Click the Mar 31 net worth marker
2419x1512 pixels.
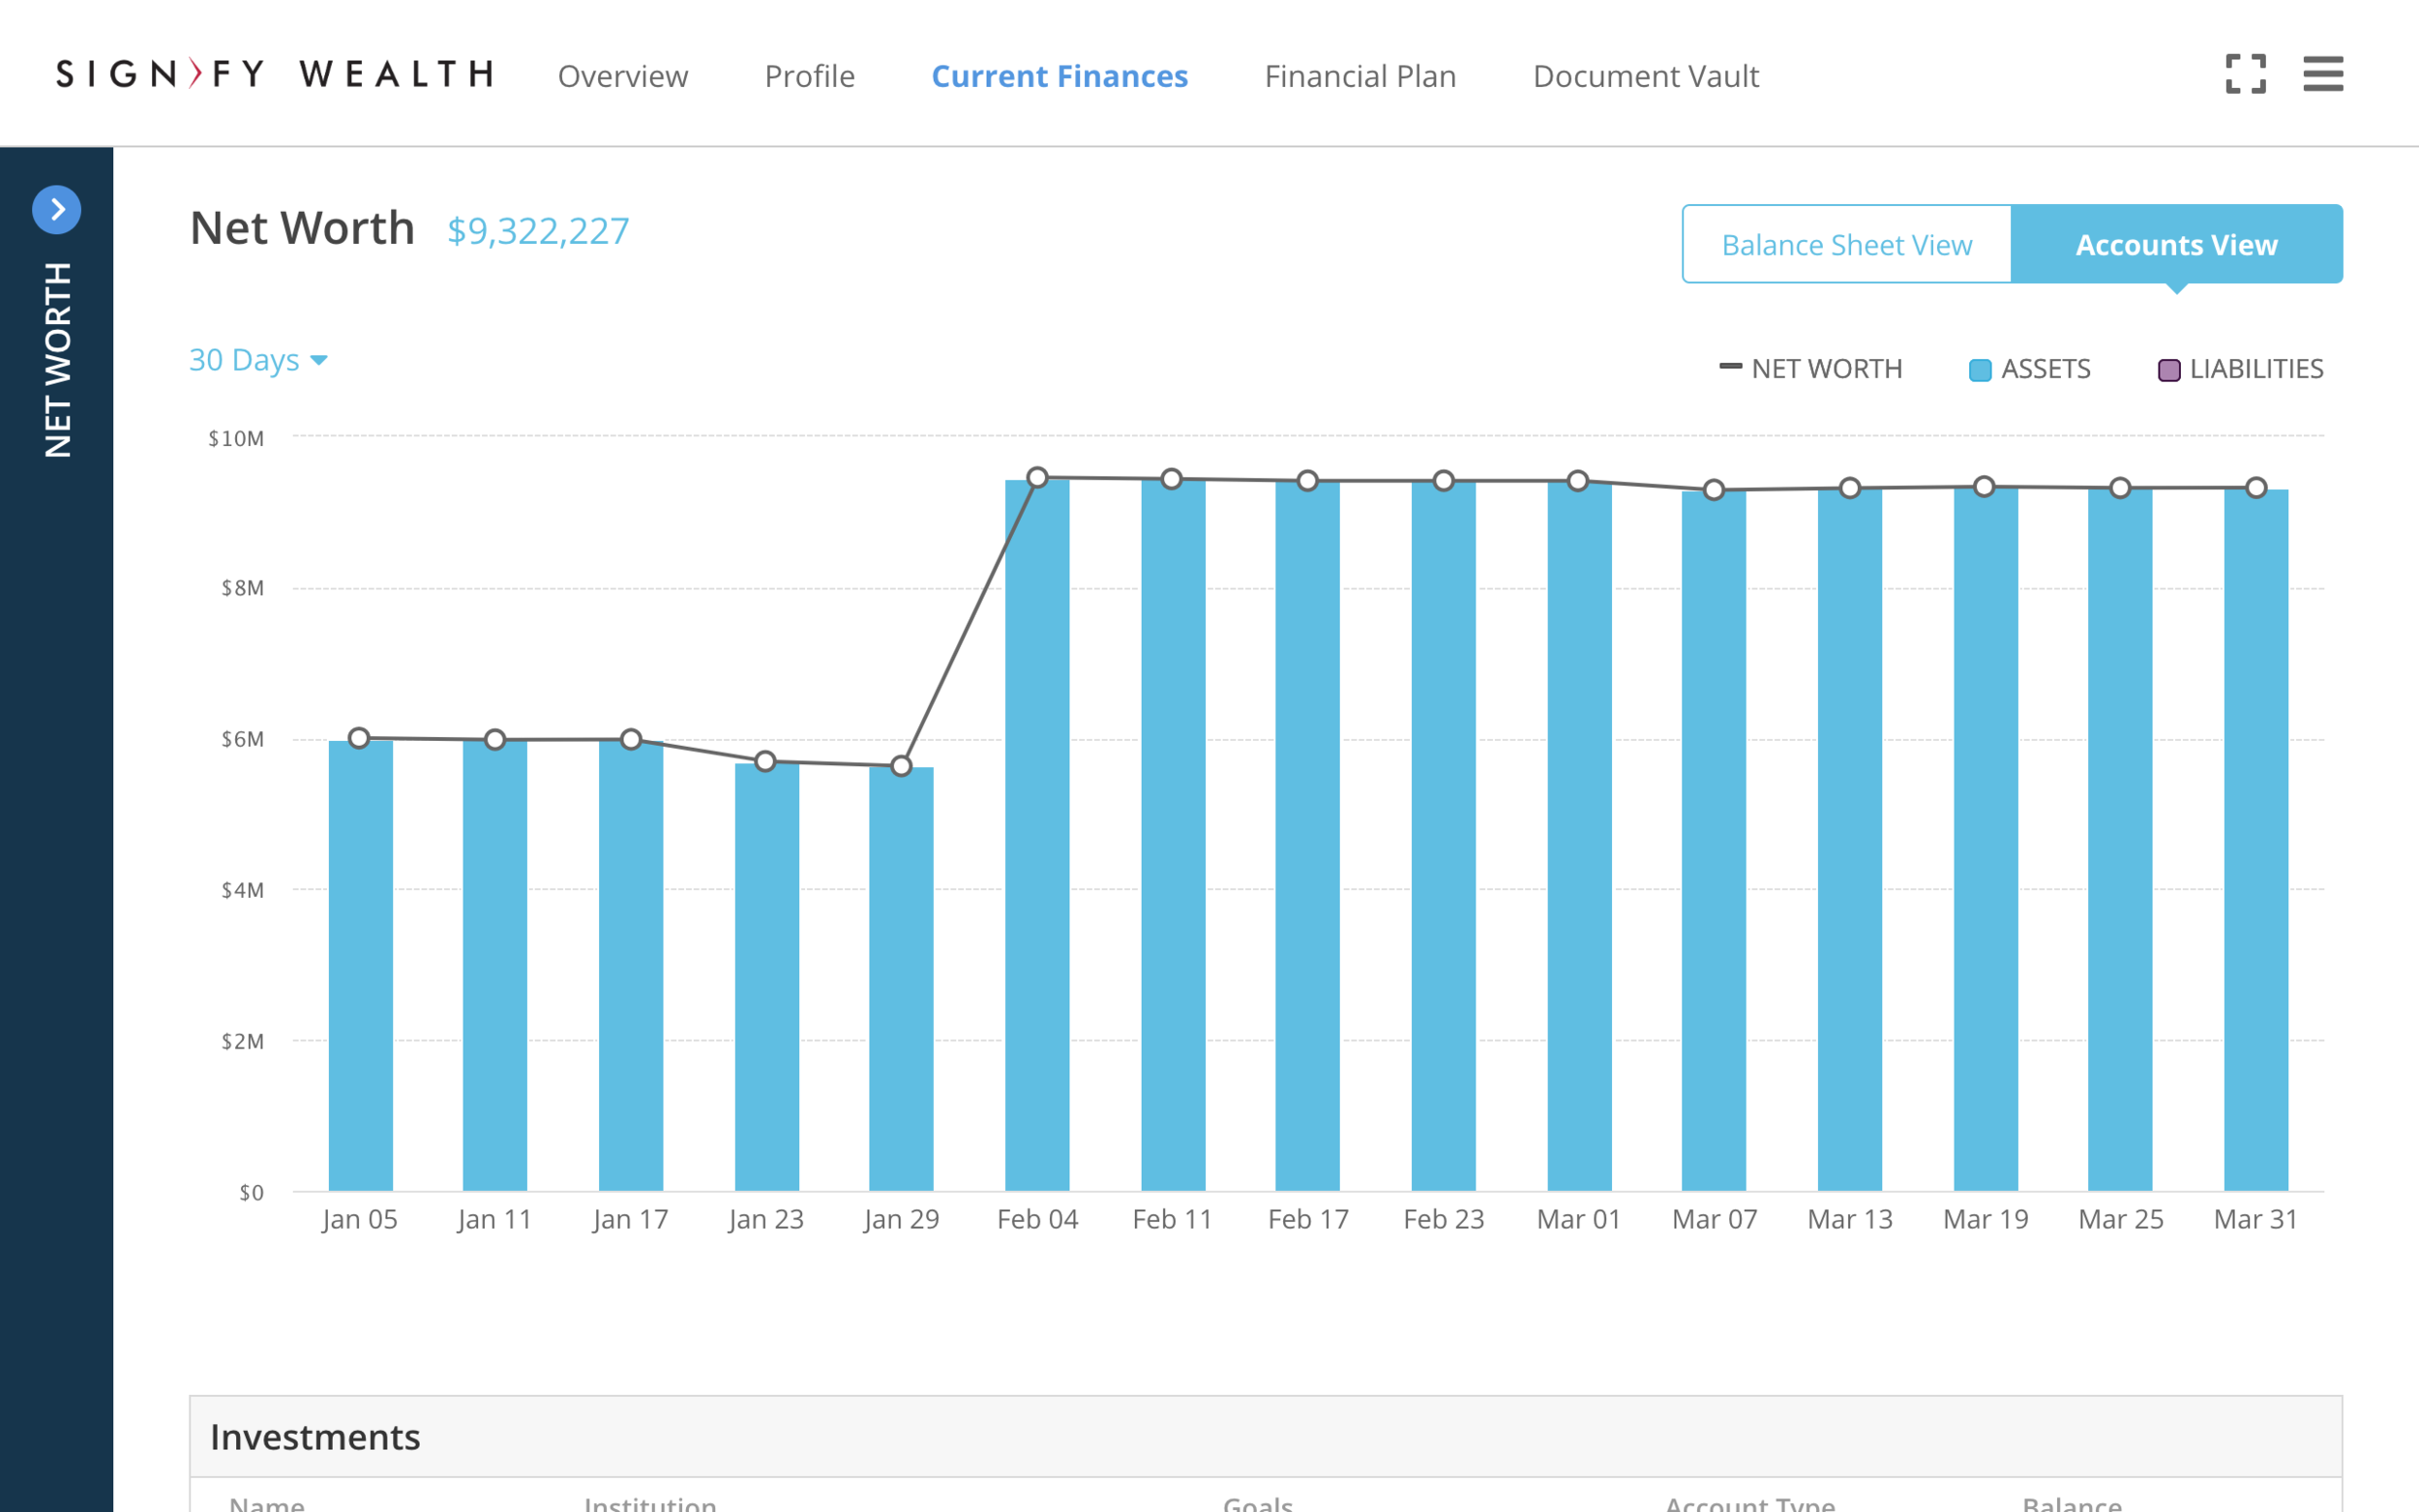click(2256, 488)
